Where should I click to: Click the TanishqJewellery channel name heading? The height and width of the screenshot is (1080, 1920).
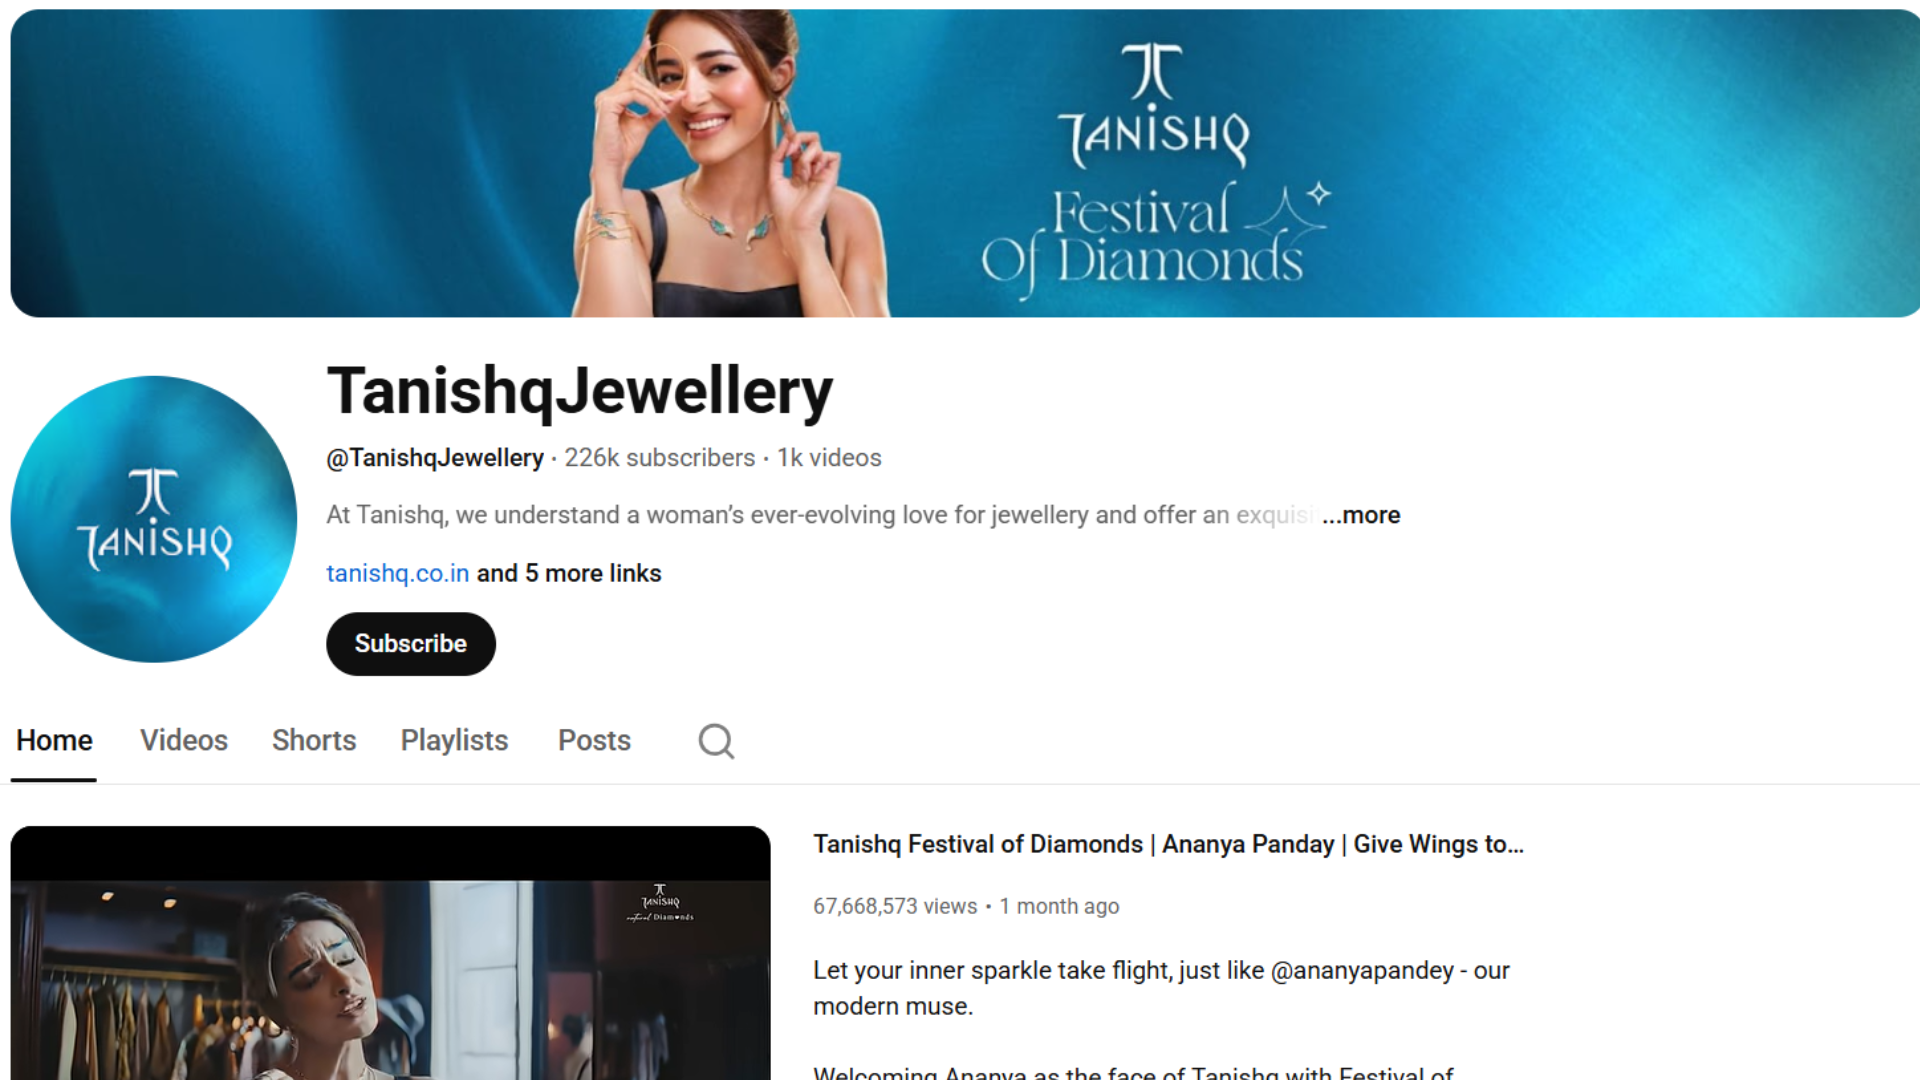[x=580, y=391]
